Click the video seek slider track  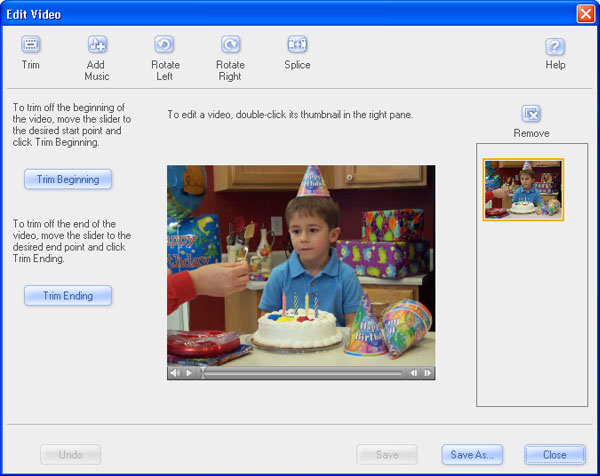300,373
